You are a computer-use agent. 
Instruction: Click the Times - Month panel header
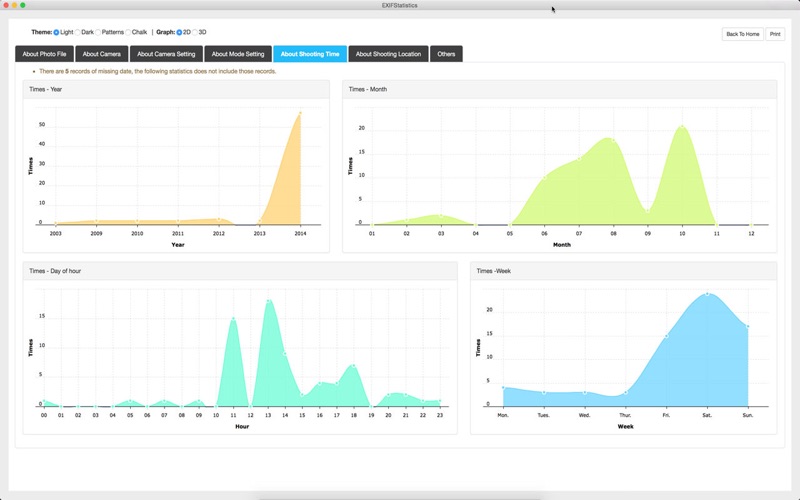pos(560,89)
